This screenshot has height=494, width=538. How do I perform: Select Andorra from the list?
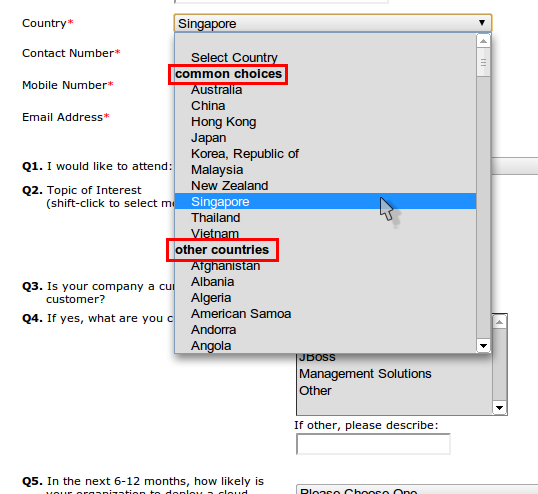pos(325,330)
